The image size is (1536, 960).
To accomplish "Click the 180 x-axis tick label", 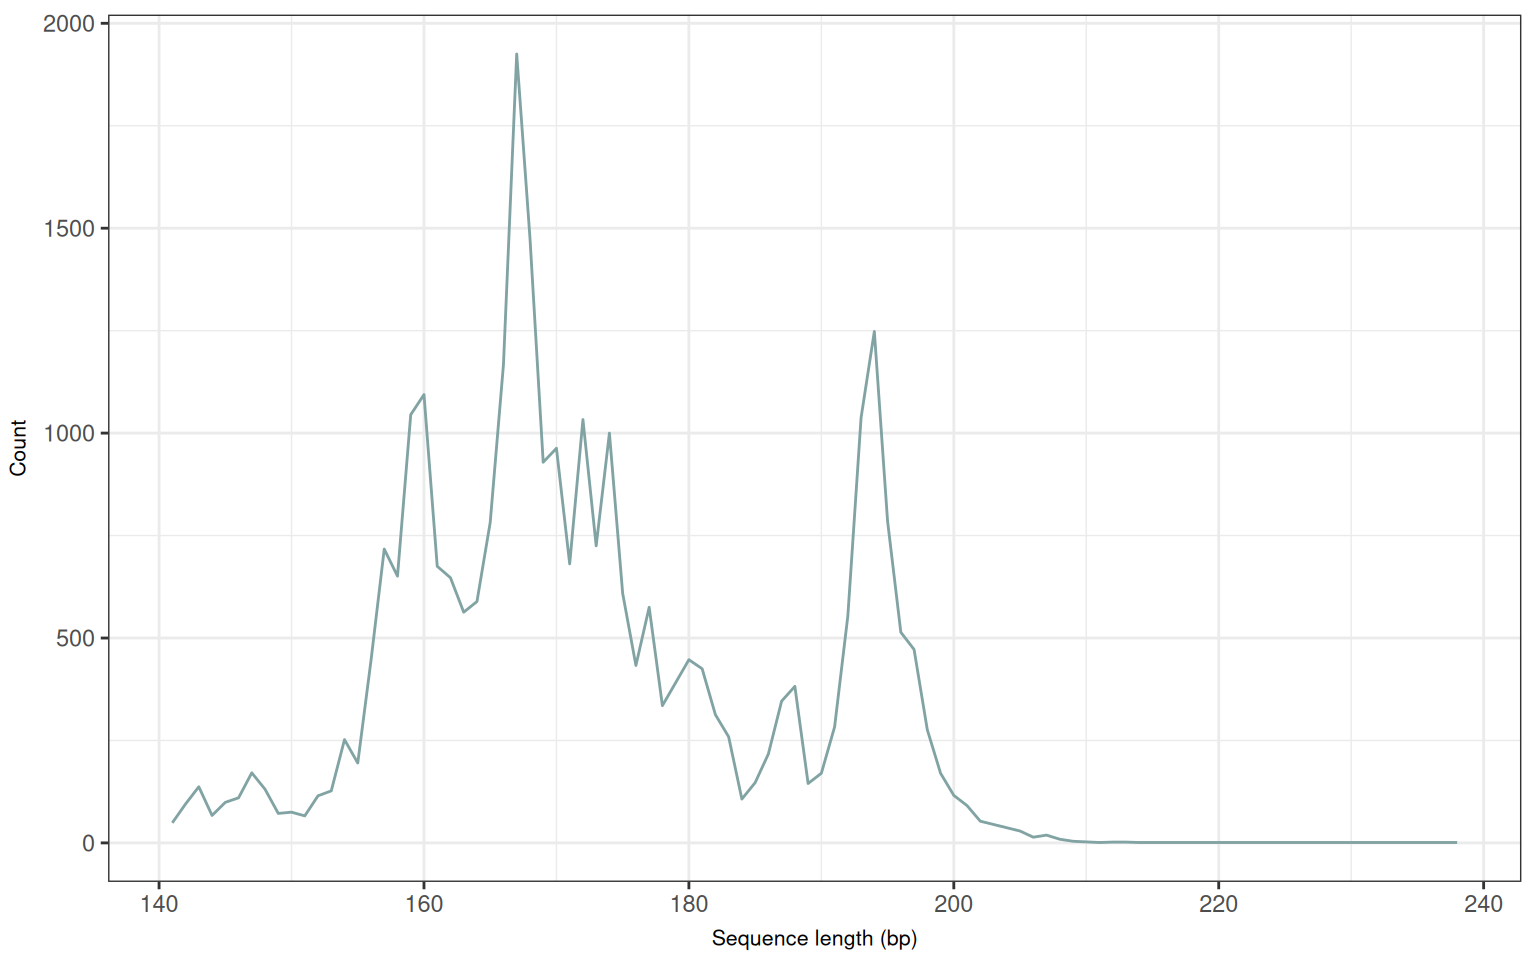I will click(x=689, y=904).
